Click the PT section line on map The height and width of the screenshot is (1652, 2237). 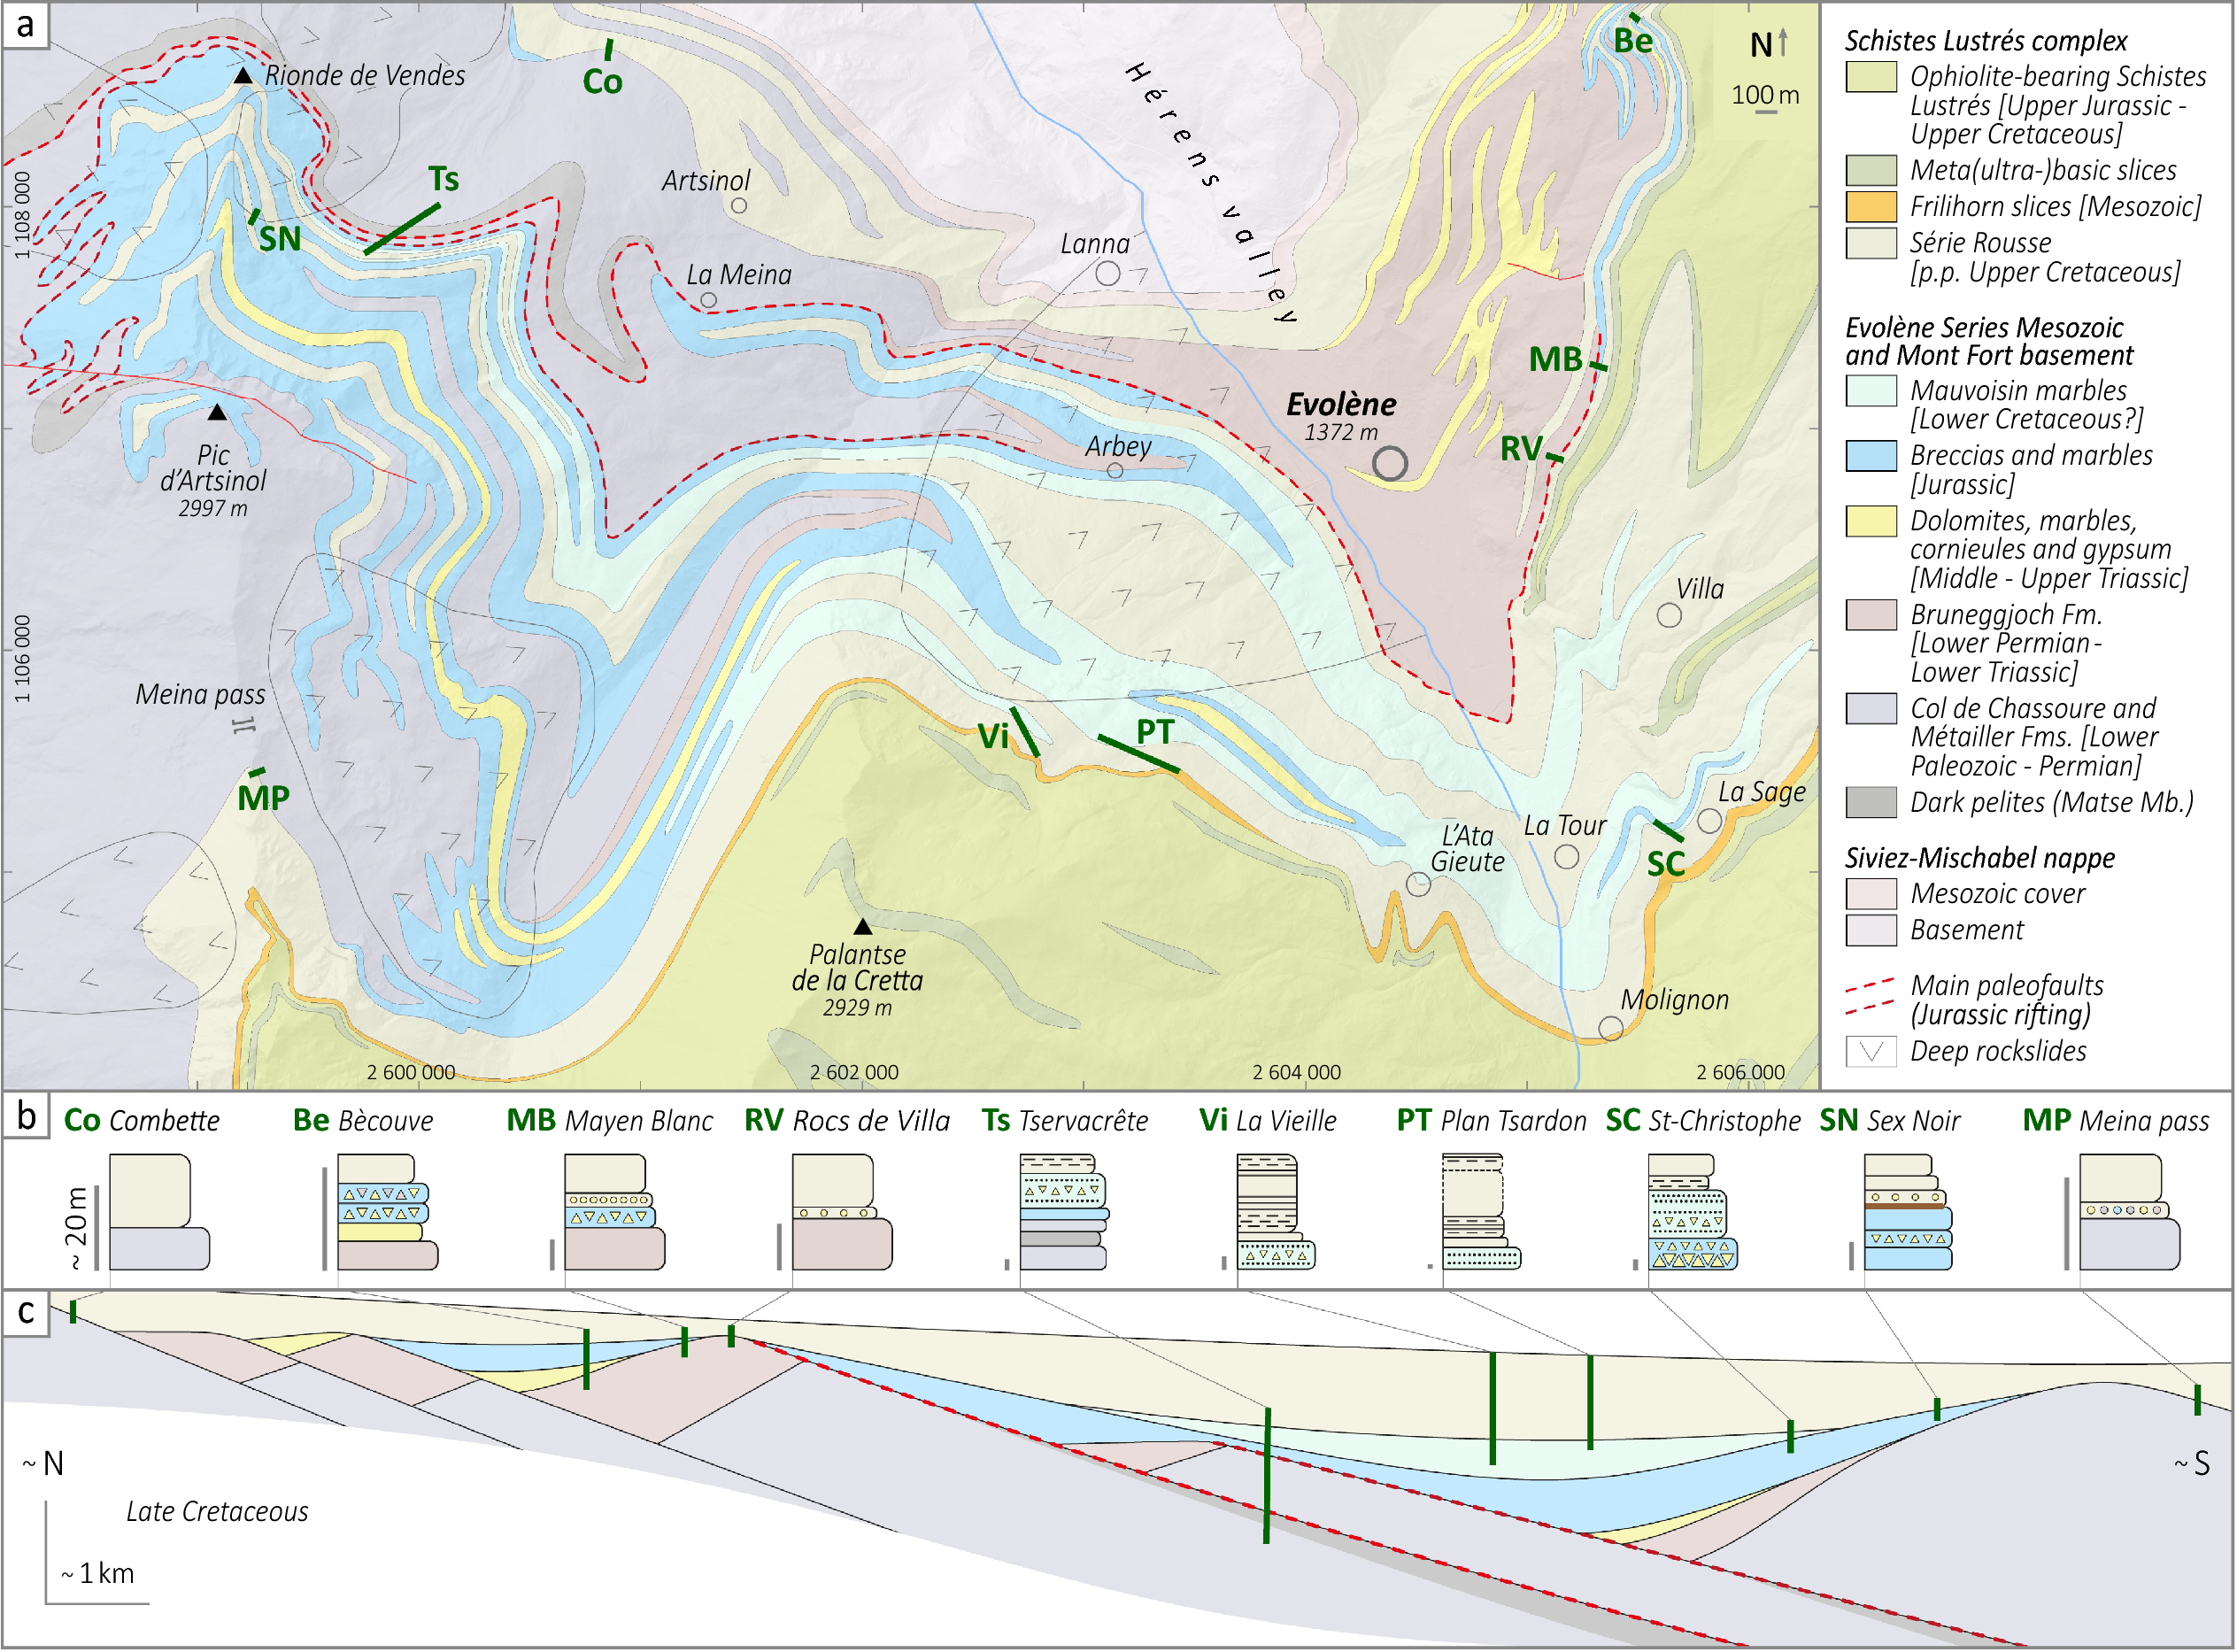click(x=1138, y=754)
